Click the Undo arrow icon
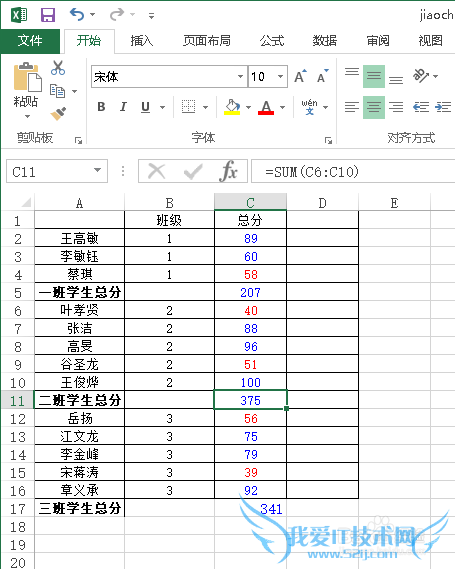Screen dimensions: 455x569 [x=77, y=15]
